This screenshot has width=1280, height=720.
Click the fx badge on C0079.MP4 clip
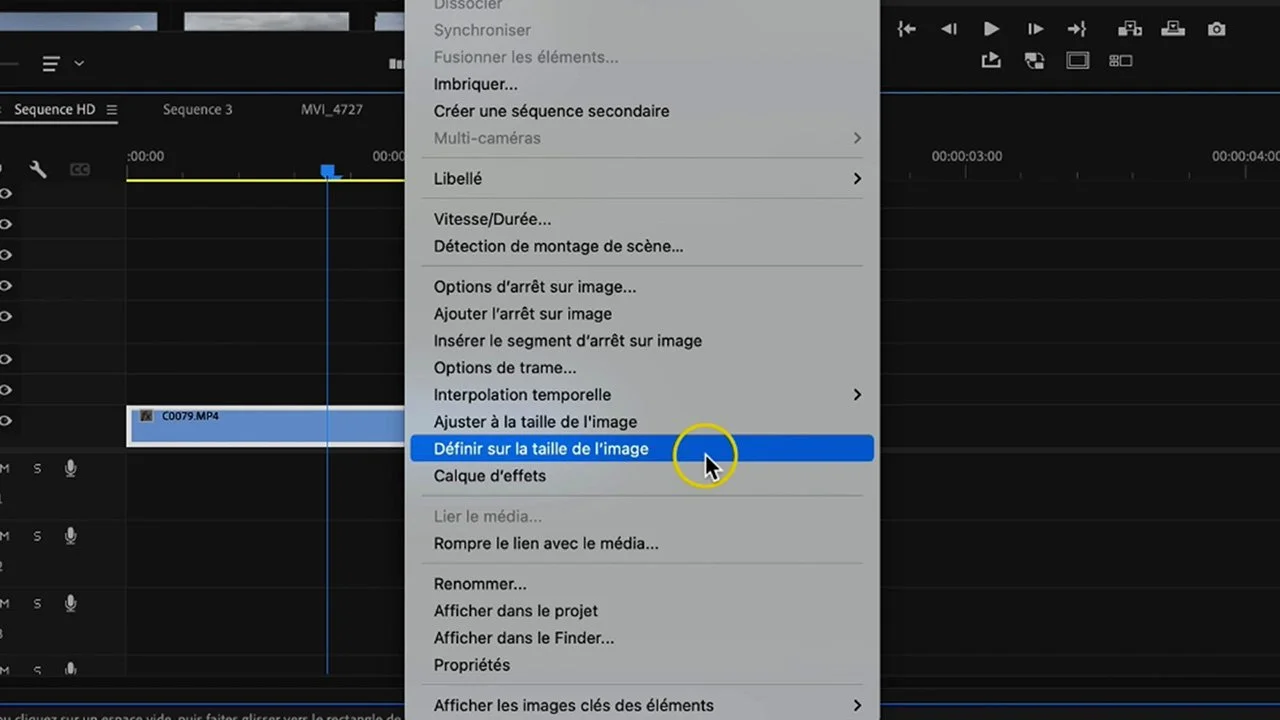pos(146,415)
